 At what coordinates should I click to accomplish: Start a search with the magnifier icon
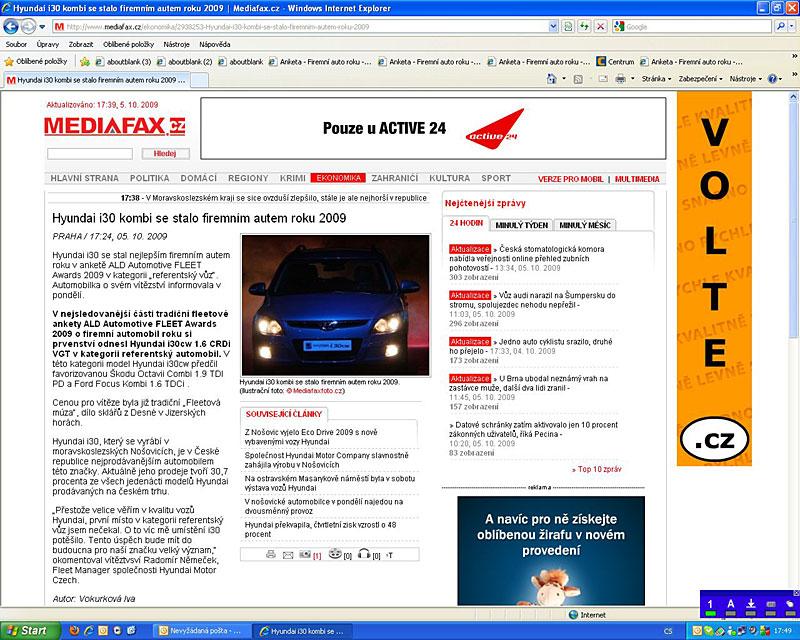[x=780, y=27]
